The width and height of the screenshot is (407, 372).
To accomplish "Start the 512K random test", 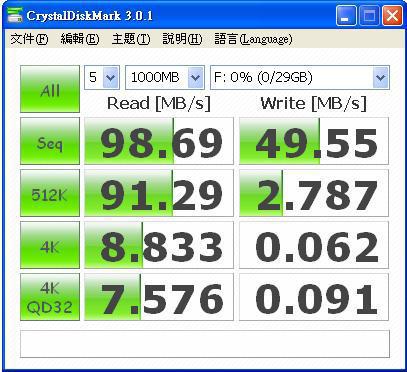I will tap(50, 193).
